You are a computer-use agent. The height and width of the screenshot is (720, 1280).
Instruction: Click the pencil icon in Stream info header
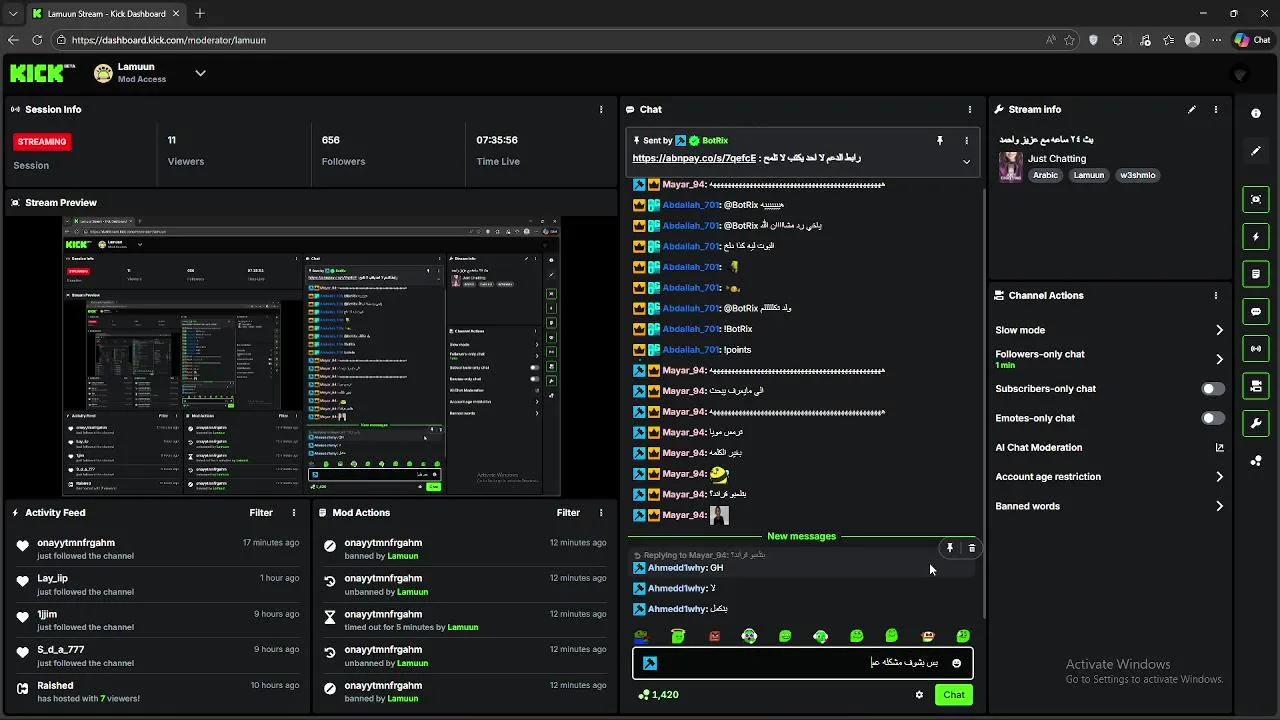tap(1191, 110)
